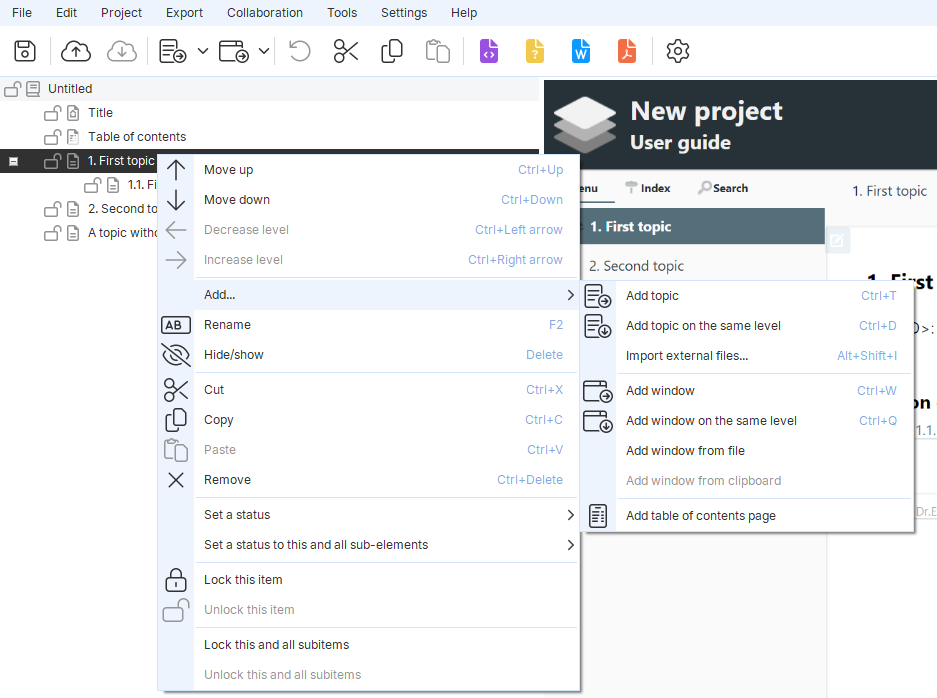Toggle the lock icon beside 2. Second topic

click(x=53, y=209)
